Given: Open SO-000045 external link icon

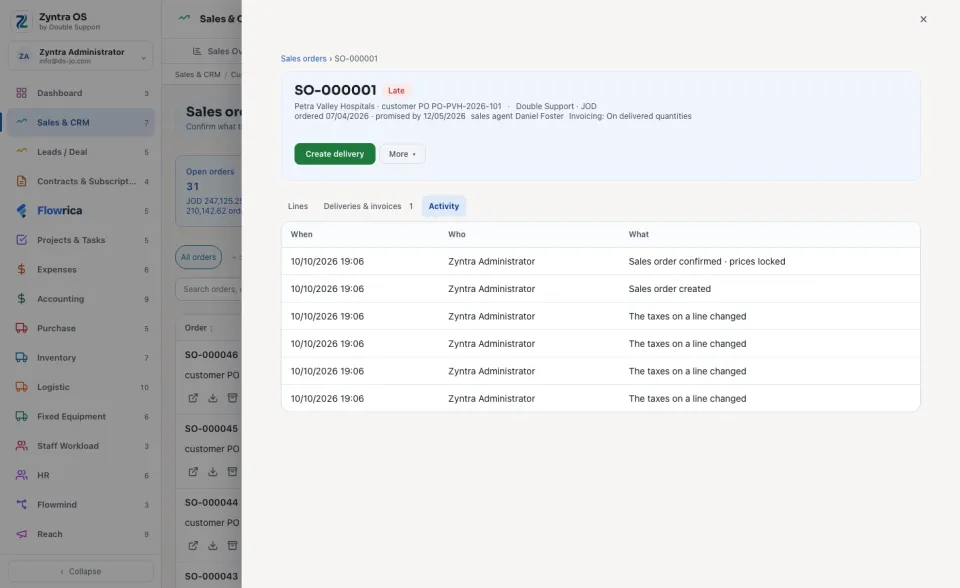Looking at the screenshot, I should click(193, 472).
